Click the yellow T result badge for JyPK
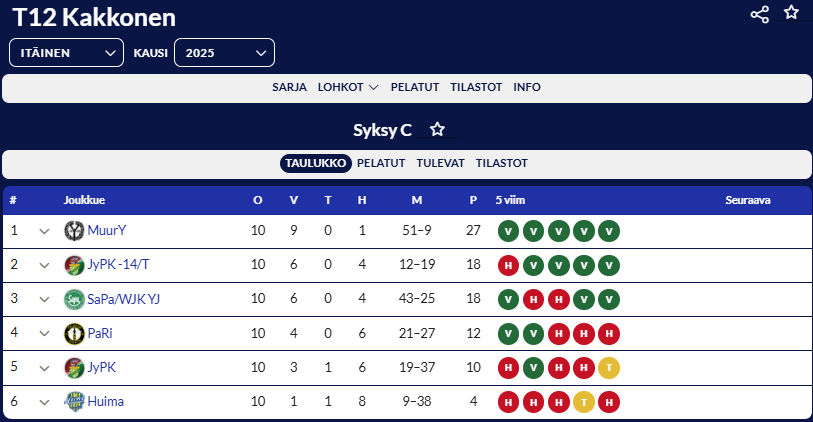This screenshot has height=422, width=813. (x=608, y=367)
